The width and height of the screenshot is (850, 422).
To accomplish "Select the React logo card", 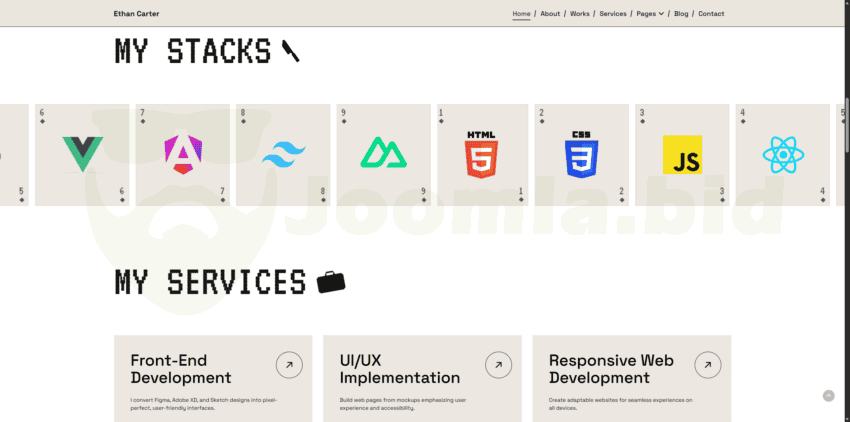I will point(782,154).
